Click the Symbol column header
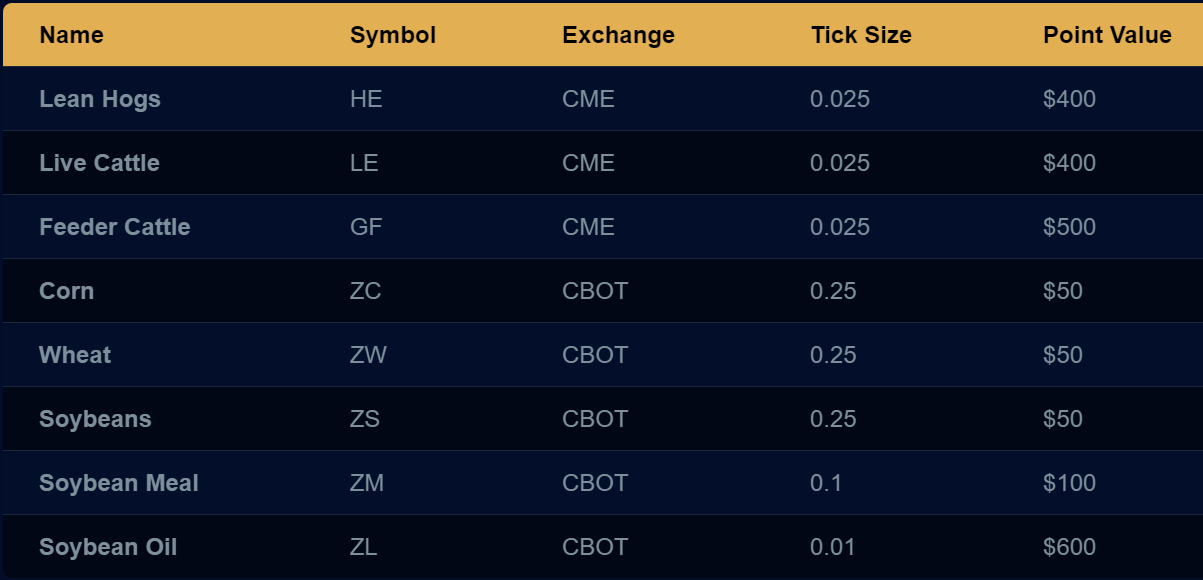The height and width of the screenshot is (580, 1203). click(x=393, y=35)
